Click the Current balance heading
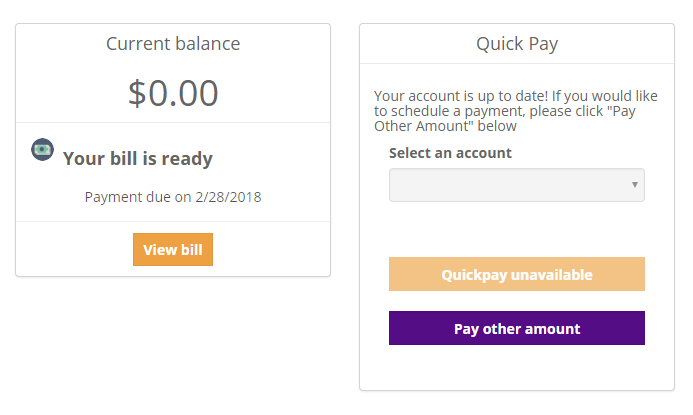Screen dimensions: 693x415 coord(173,44)
